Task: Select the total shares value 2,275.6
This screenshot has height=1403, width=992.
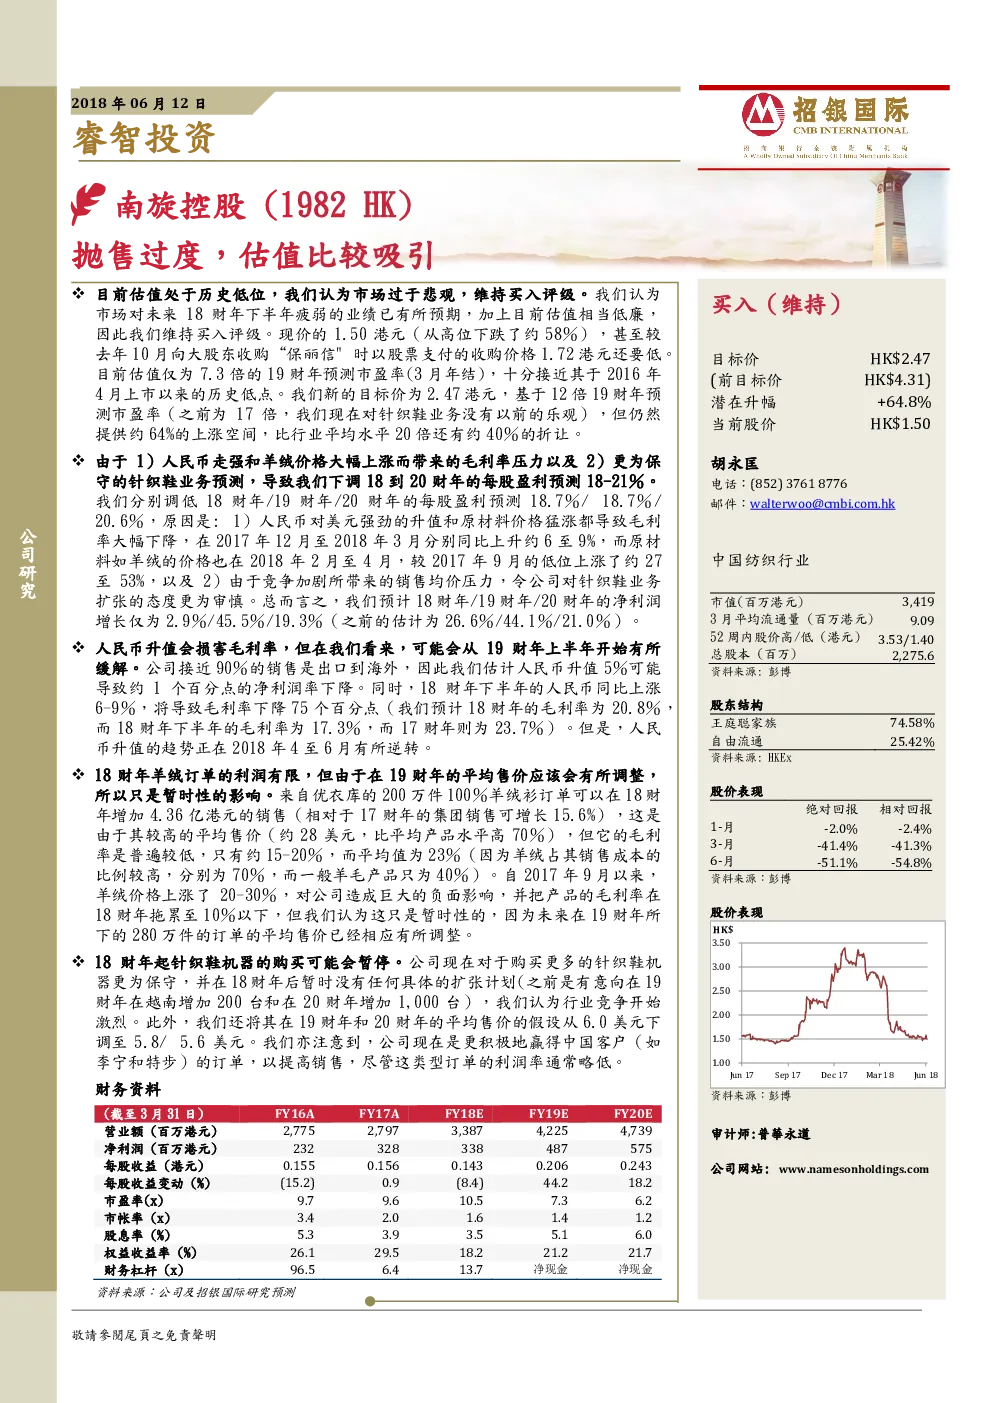Action: 913,656
